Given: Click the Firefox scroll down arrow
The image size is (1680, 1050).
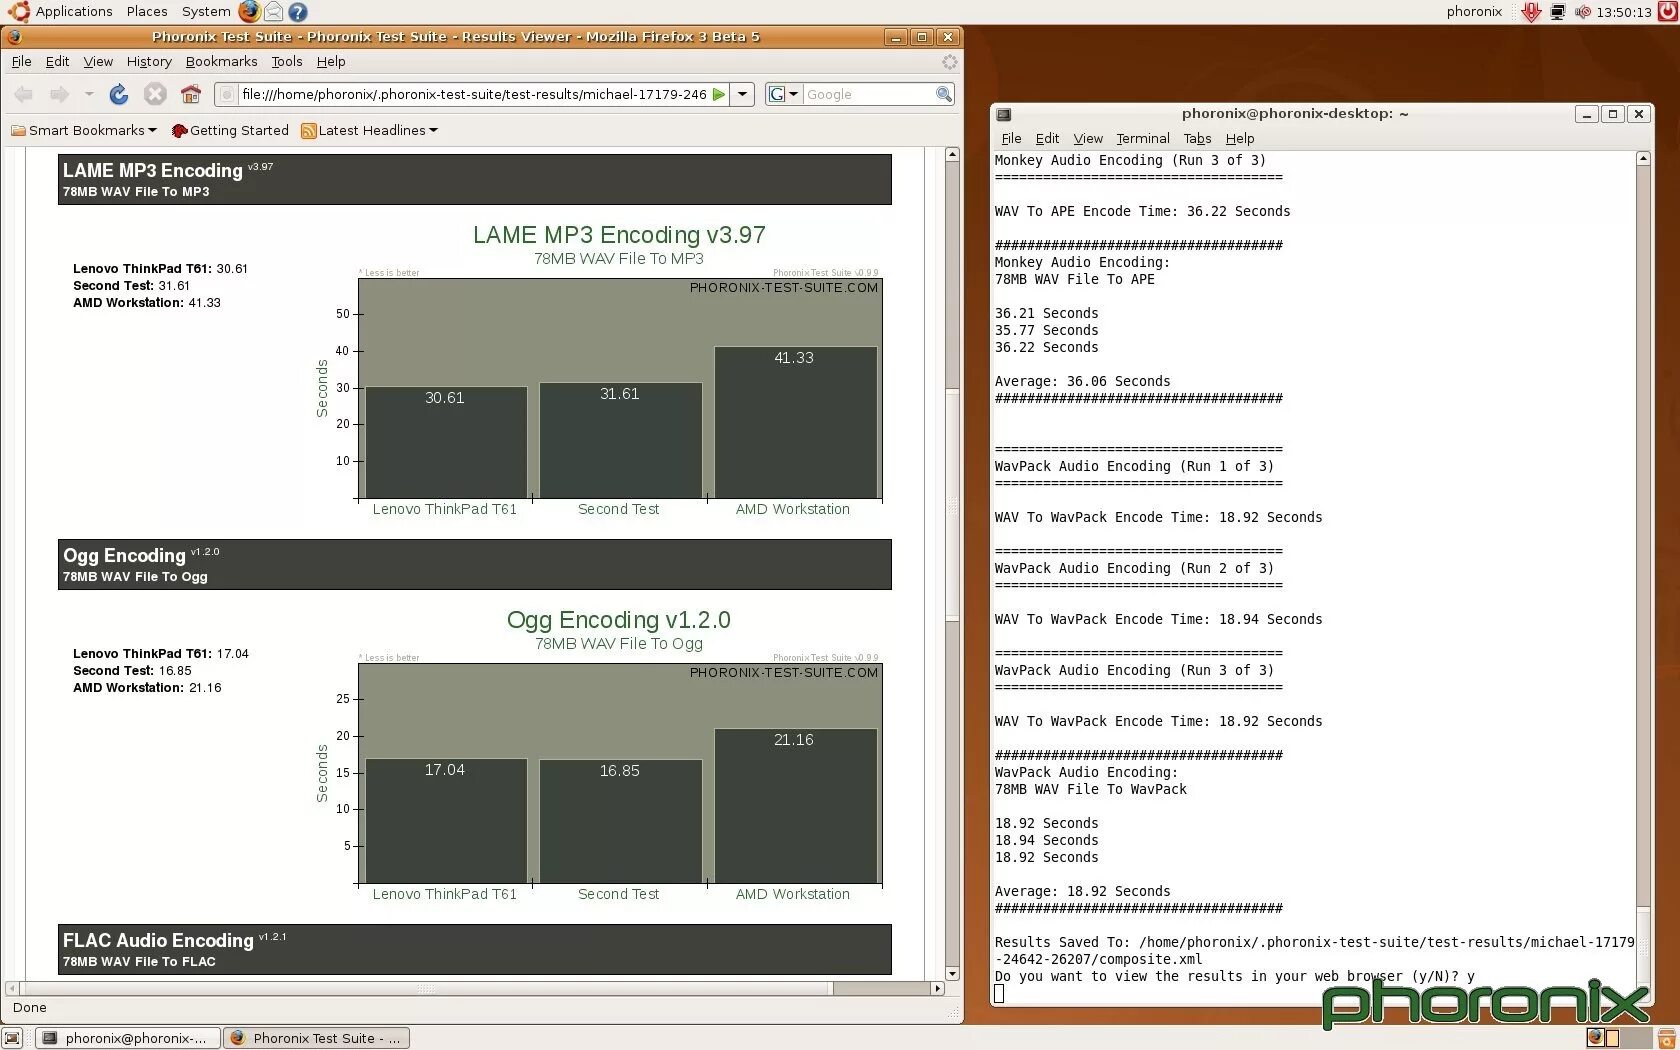Looking at the screenshot, I should pyautogui.click(x=952, y=973).
